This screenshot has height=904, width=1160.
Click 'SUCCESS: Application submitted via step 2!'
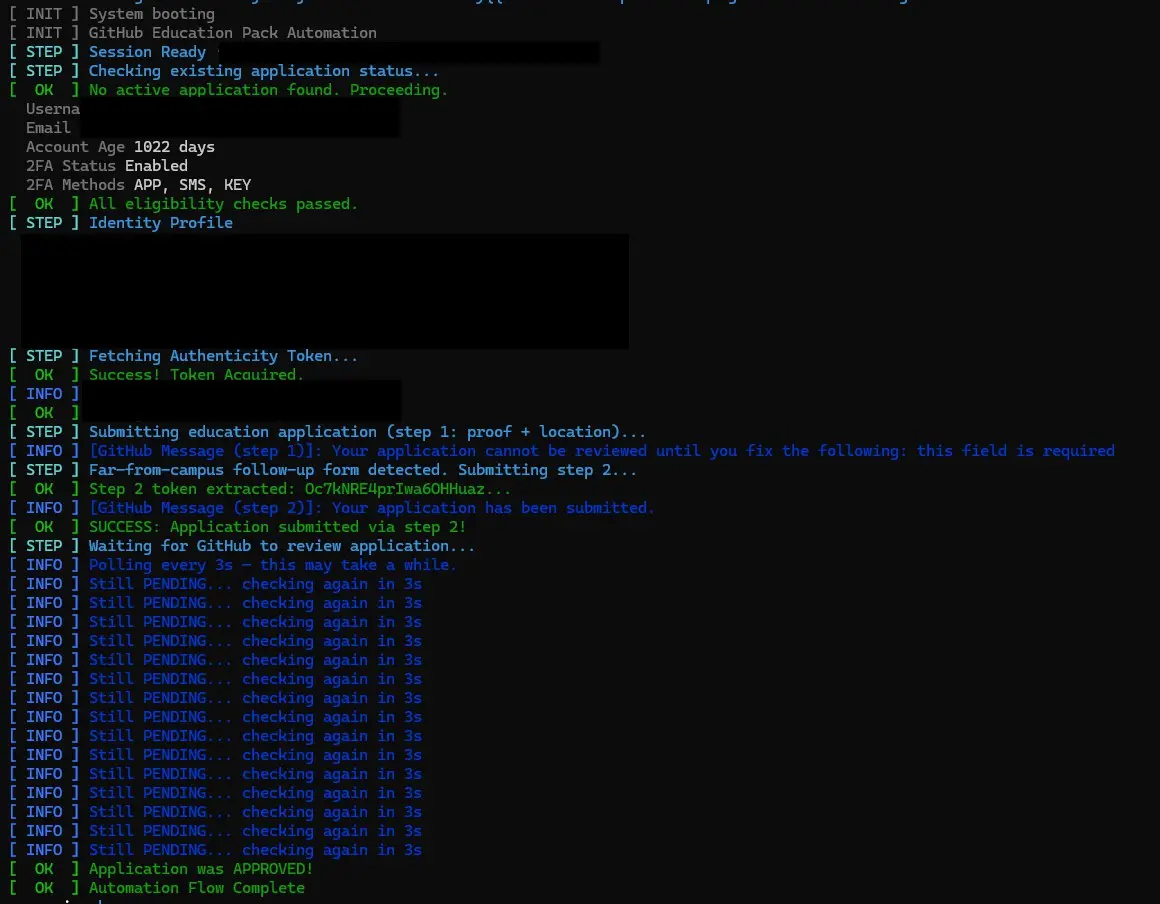click(277, 527)
